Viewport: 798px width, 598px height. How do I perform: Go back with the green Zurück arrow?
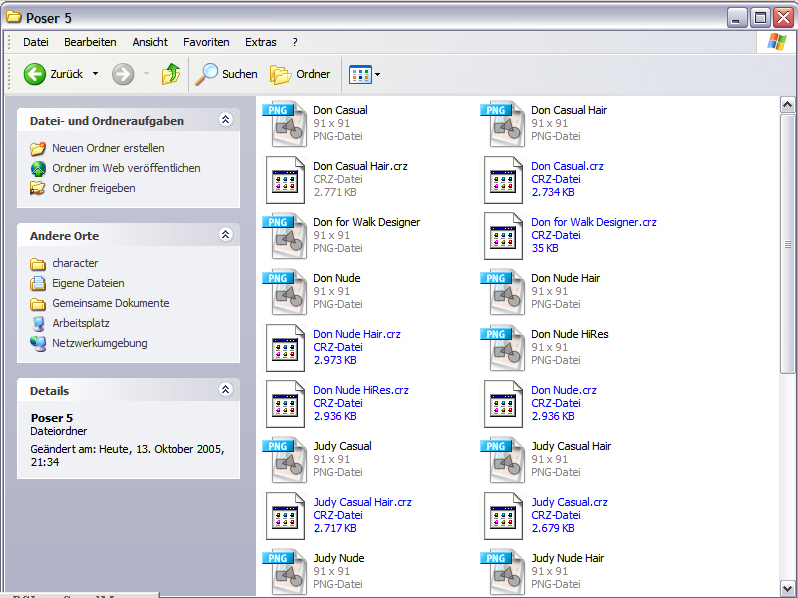click(35, 74)
